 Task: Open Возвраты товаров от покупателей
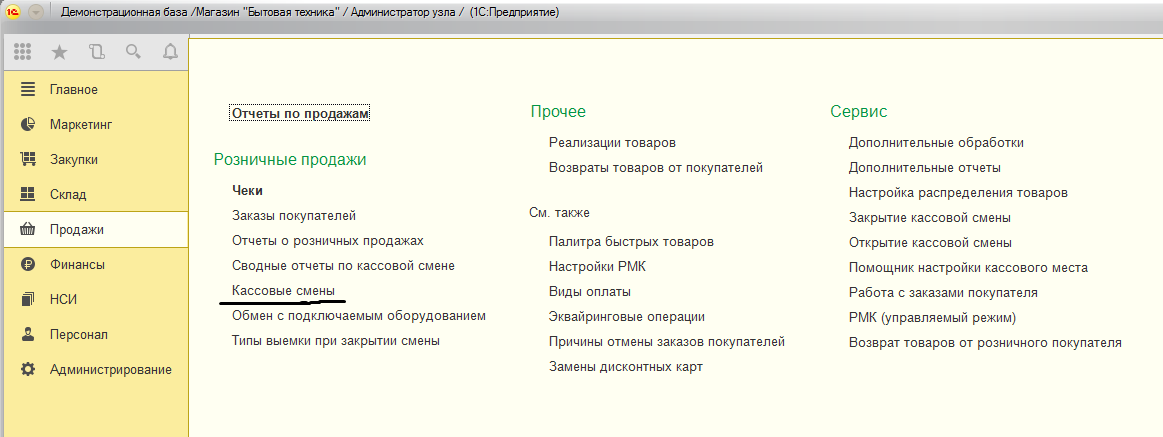656,168
